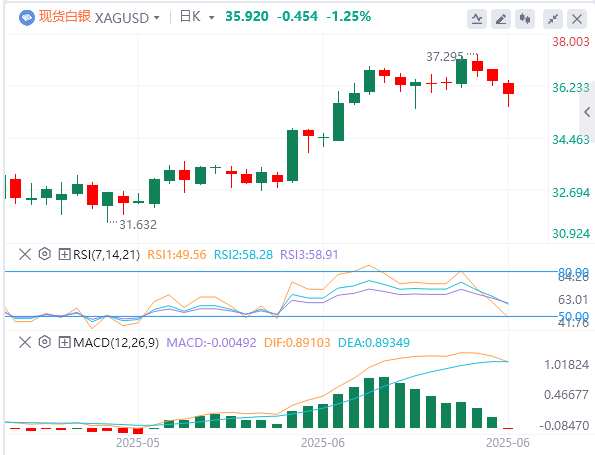
Task: Open the indicator line chart tool
Action: pos(477,19)
